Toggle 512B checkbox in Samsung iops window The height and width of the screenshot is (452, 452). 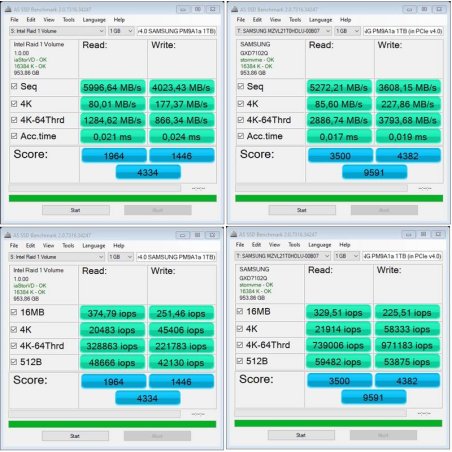pos(240,361)
